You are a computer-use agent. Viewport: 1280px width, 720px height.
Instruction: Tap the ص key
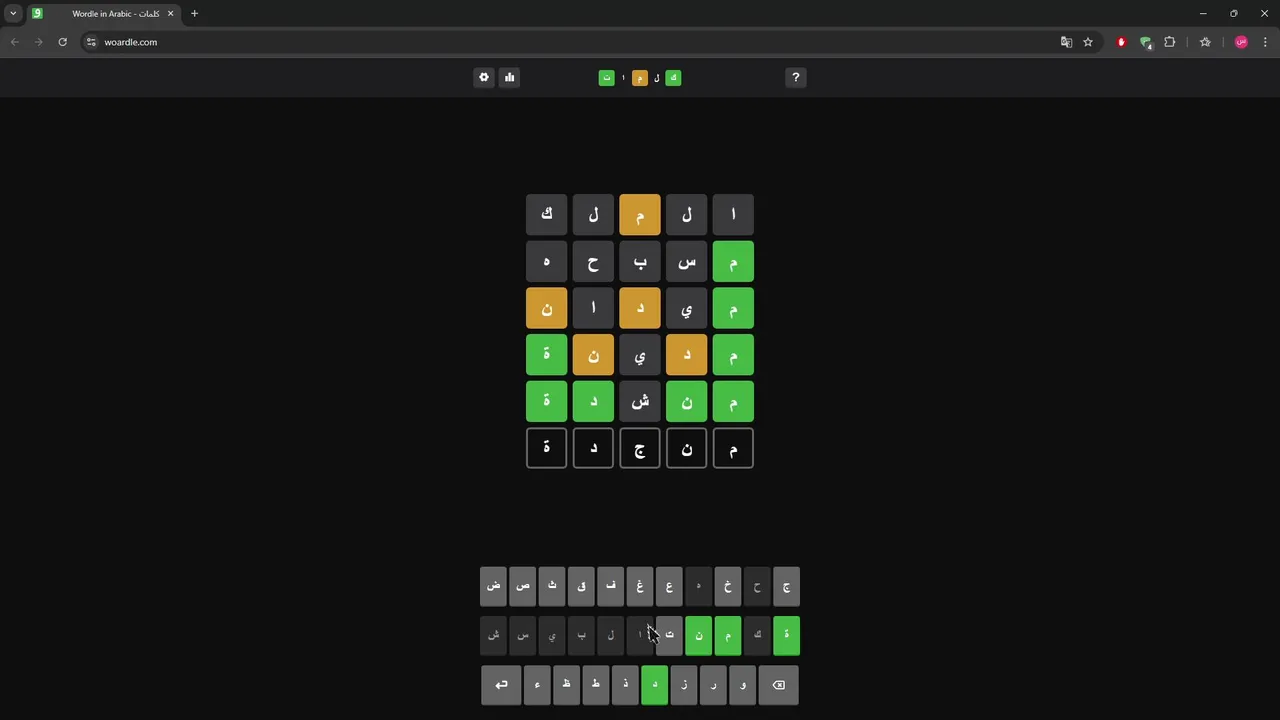(x=523, y=586)
